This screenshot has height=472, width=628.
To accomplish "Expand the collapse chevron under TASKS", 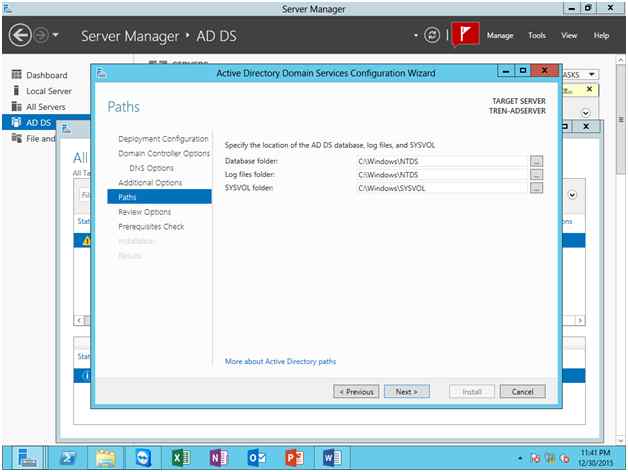I will tap(585, 113).
